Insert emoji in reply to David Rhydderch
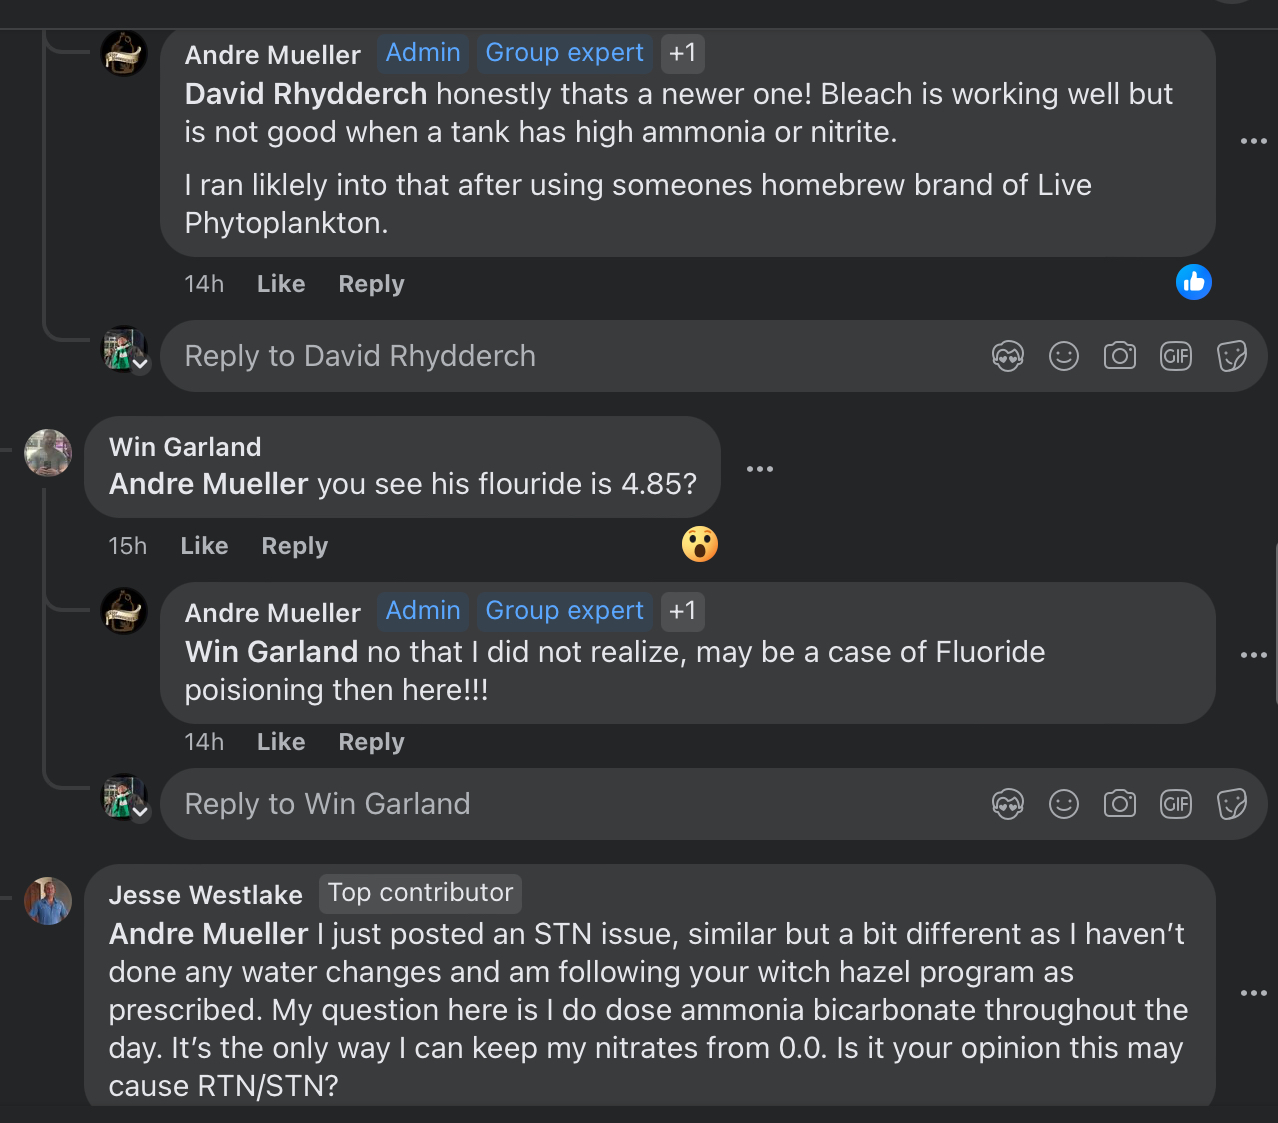 coord(1063,356)
